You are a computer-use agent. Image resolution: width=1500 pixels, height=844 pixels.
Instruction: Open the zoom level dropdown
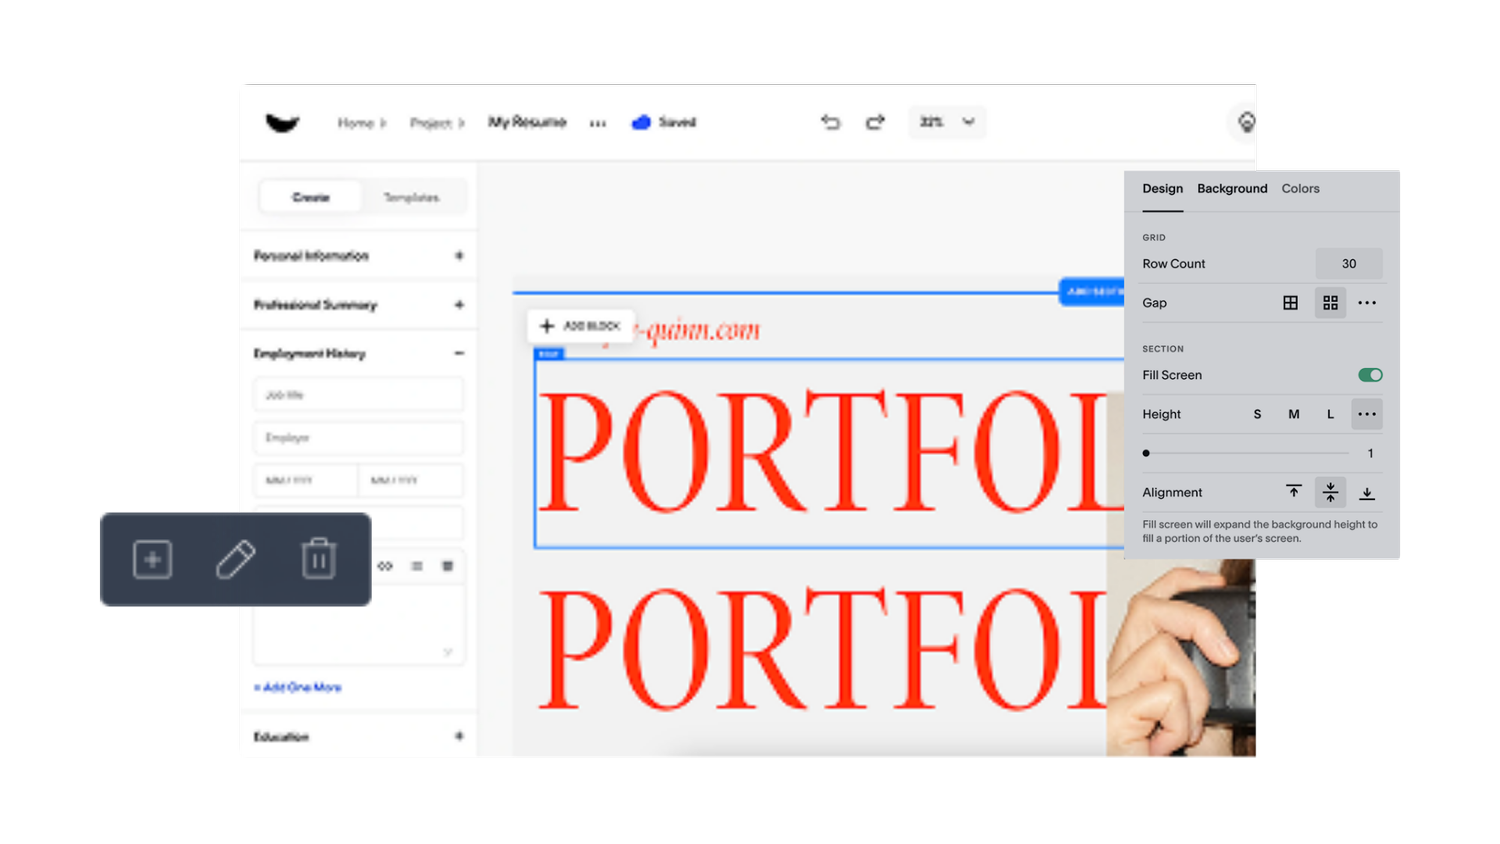point(946,122)
